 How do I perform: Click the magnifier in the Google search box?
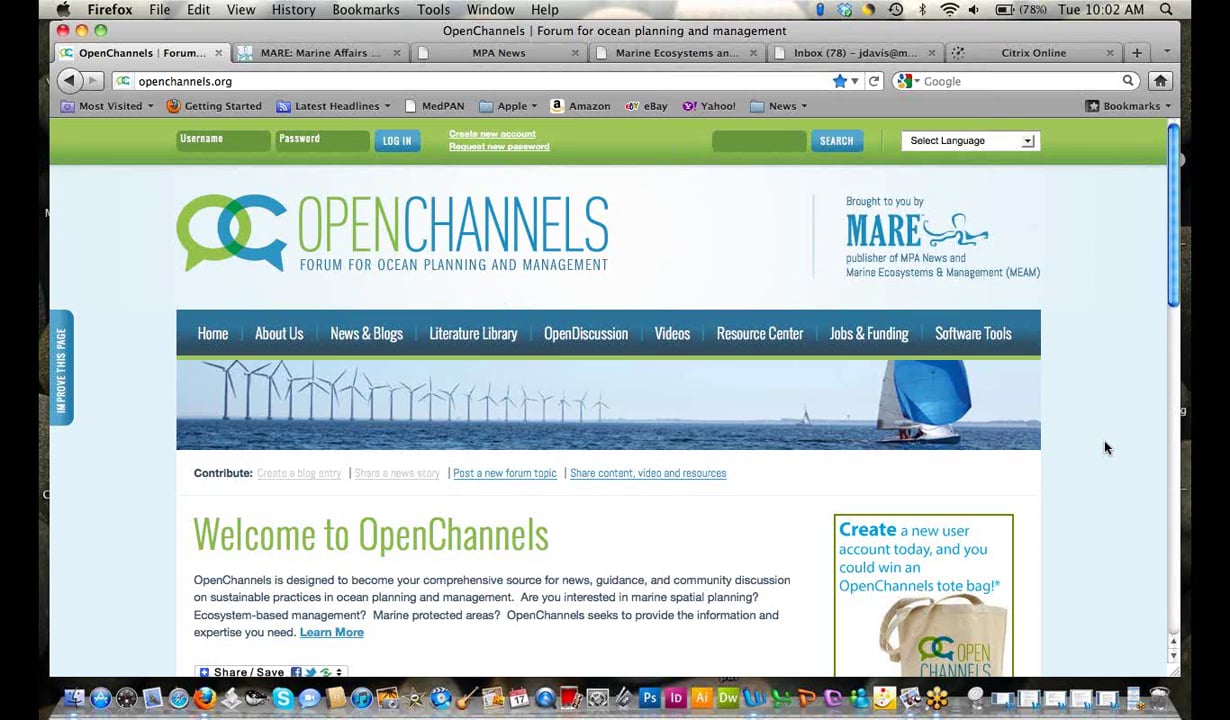[1128, 81]
